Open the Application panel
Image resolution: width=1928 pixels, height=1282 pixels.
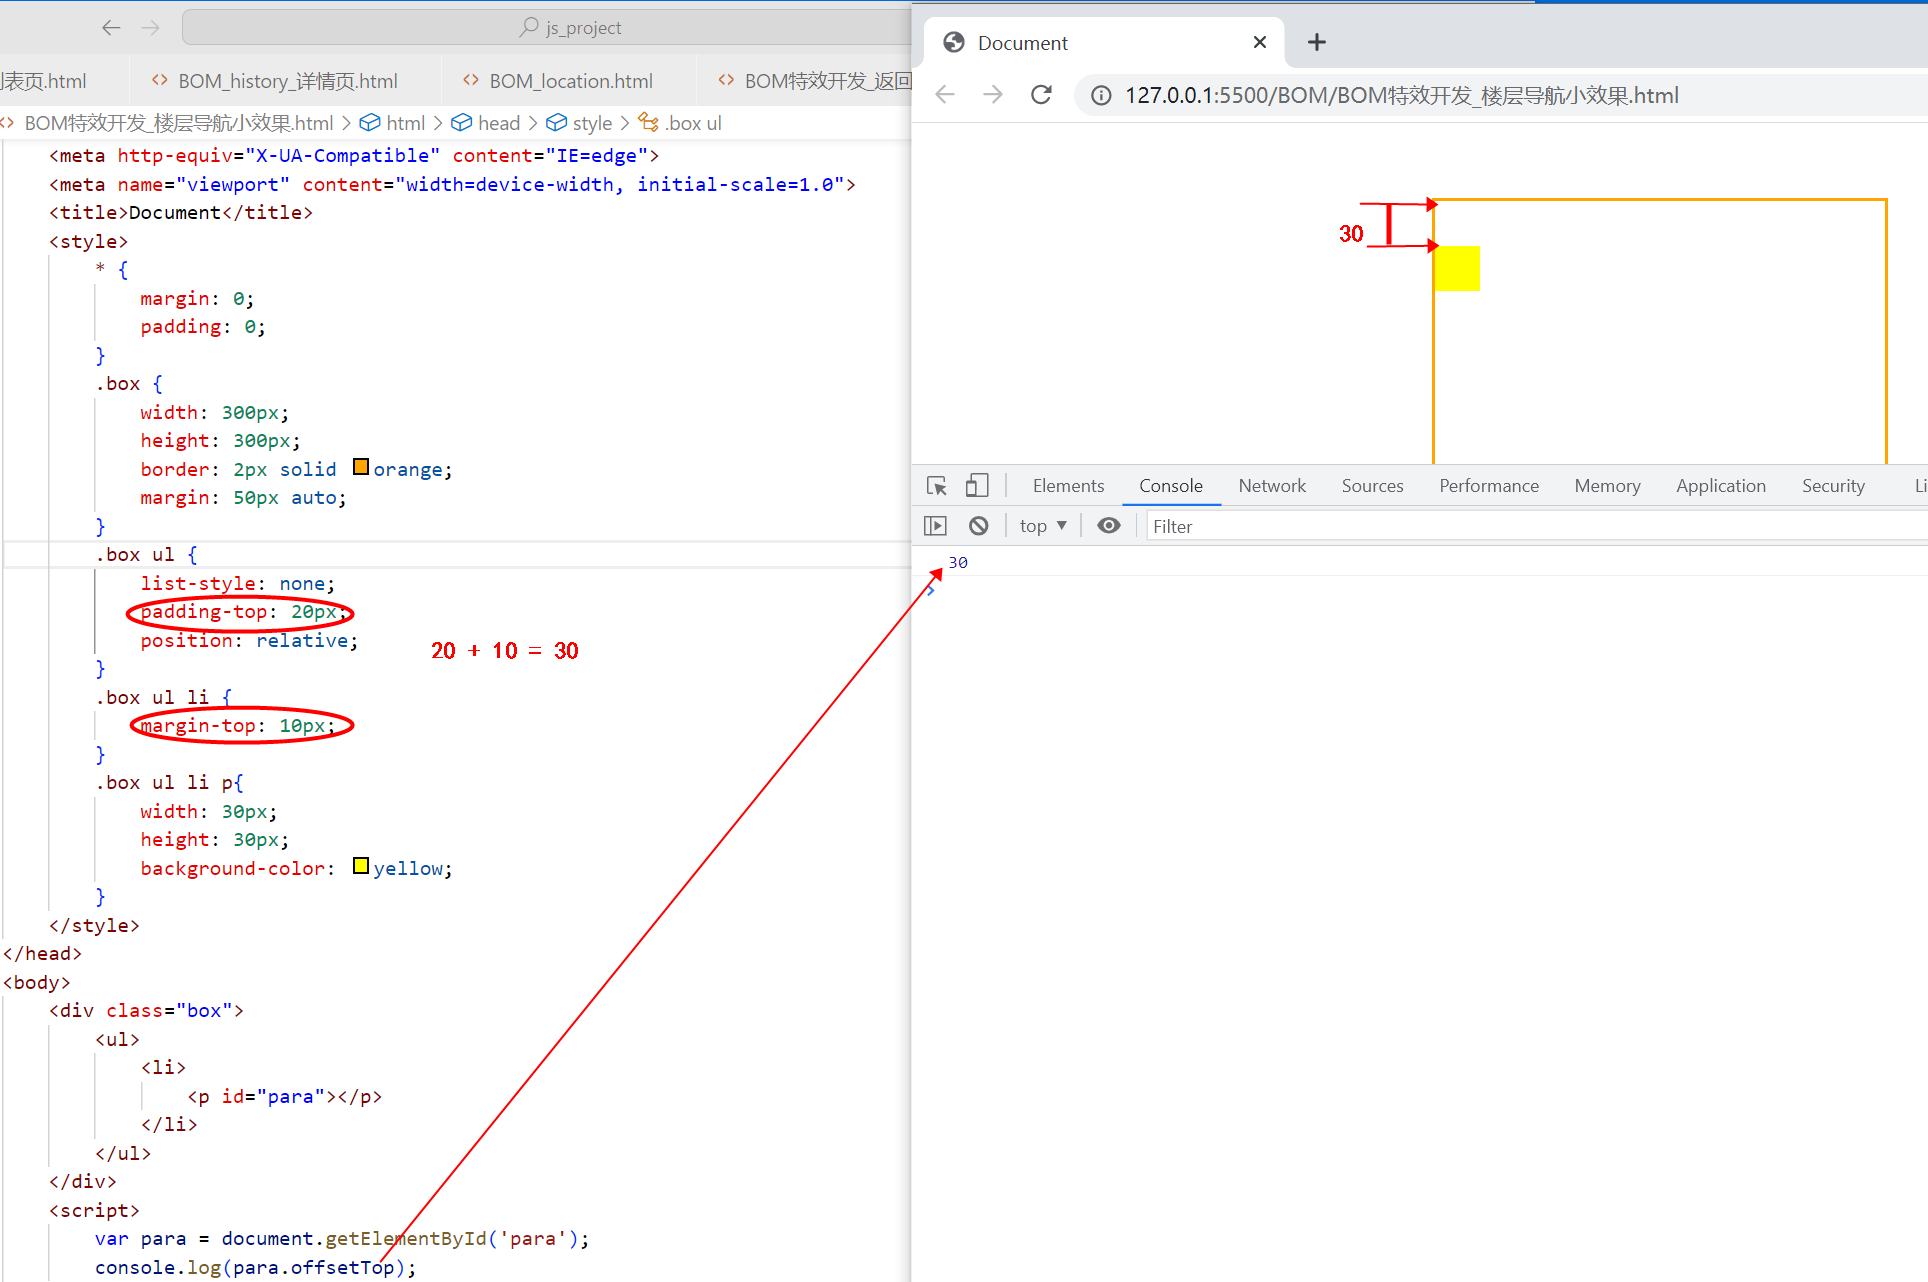[1721, 486]
